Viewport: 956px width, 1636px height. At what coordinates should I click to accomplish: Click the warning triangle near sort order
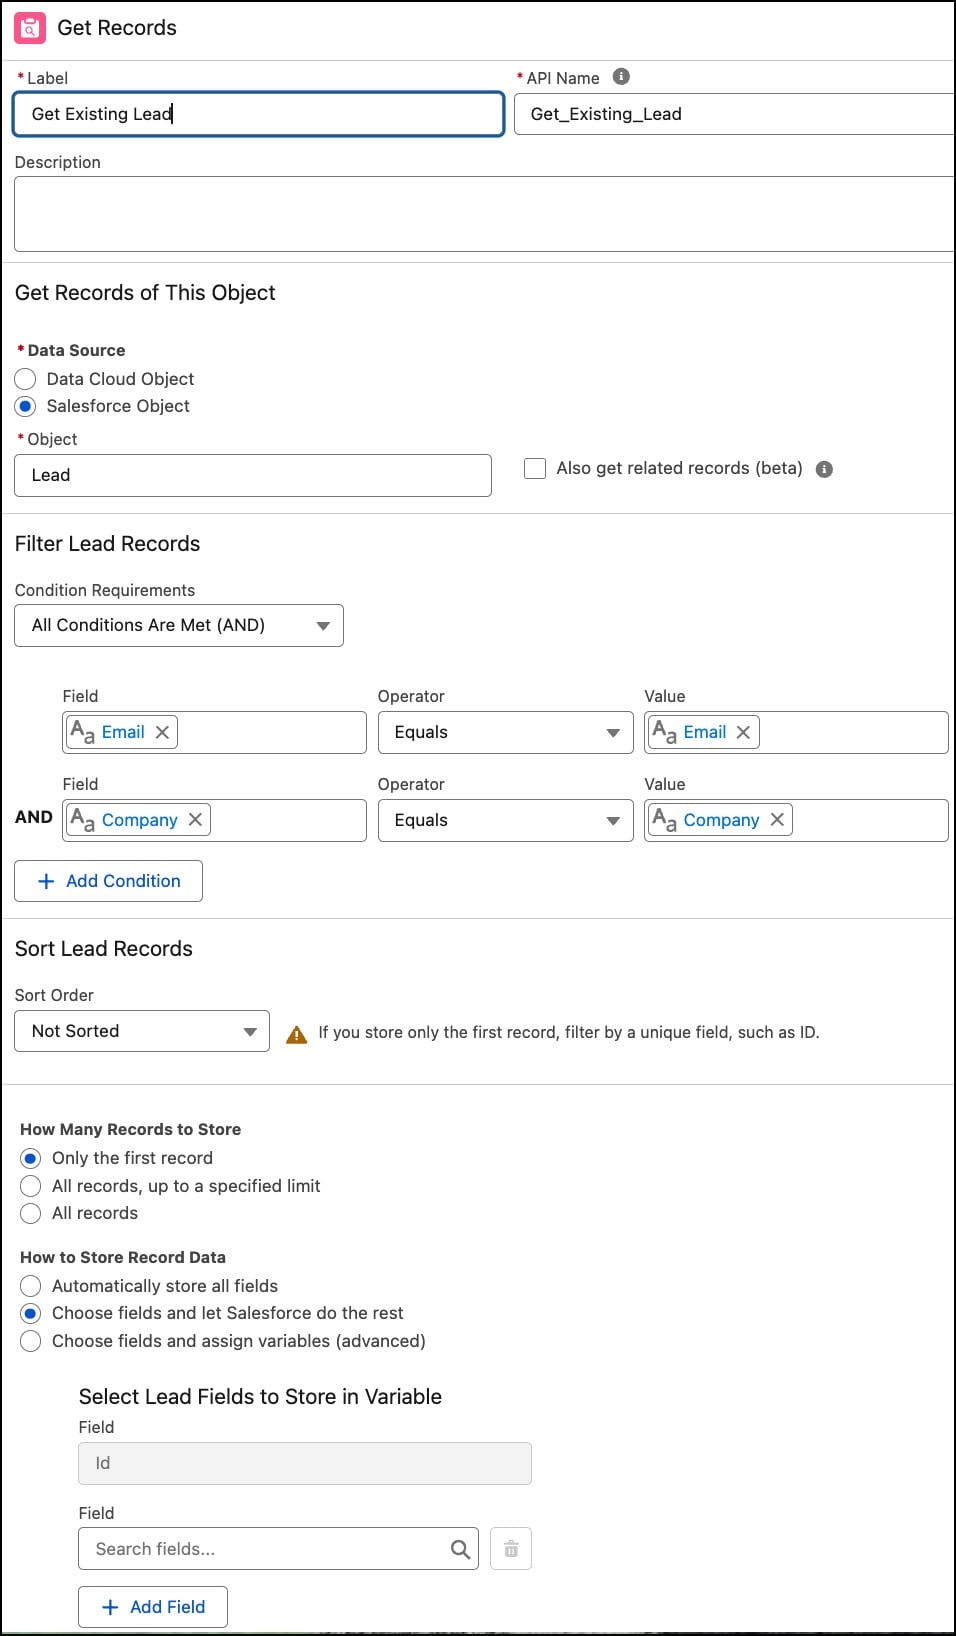[x=297, y=1034]
